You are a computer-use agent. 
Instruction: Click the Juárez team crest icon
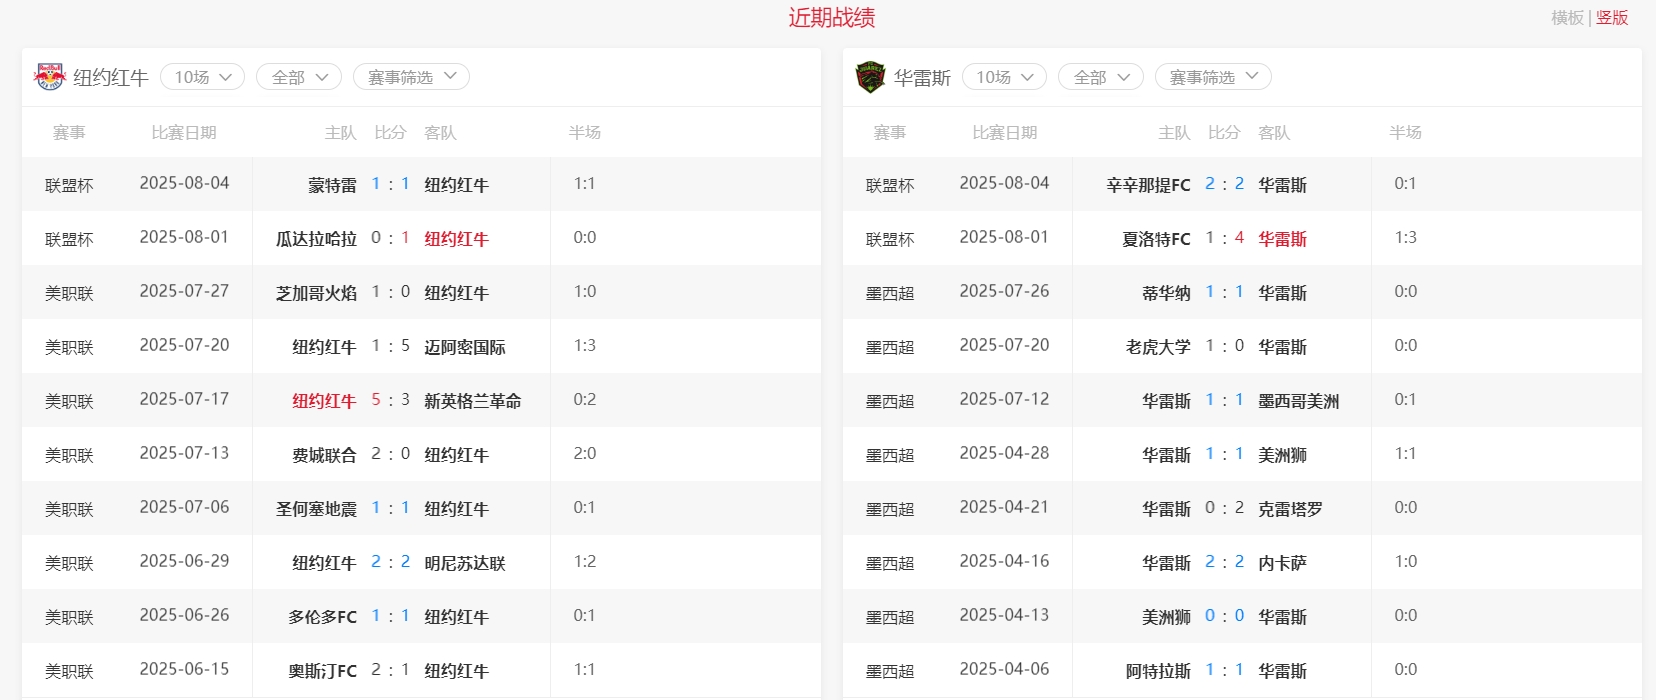[870, 77]
